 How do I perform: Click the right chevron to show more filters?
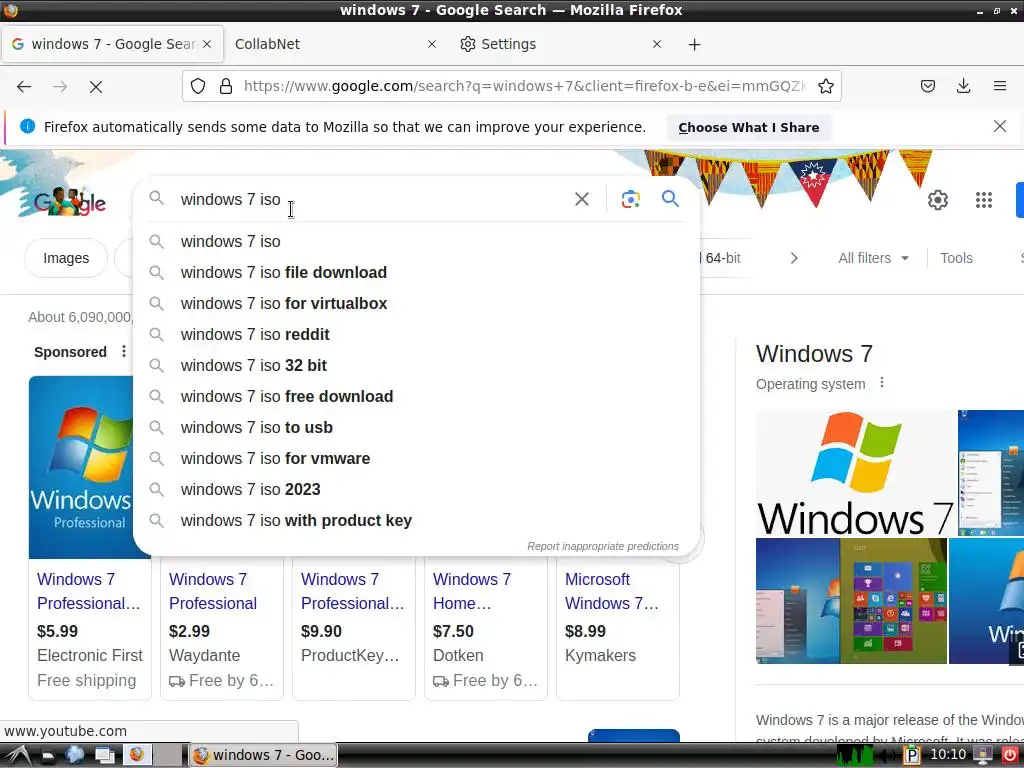pyautogui.click(x=793, y=258)
